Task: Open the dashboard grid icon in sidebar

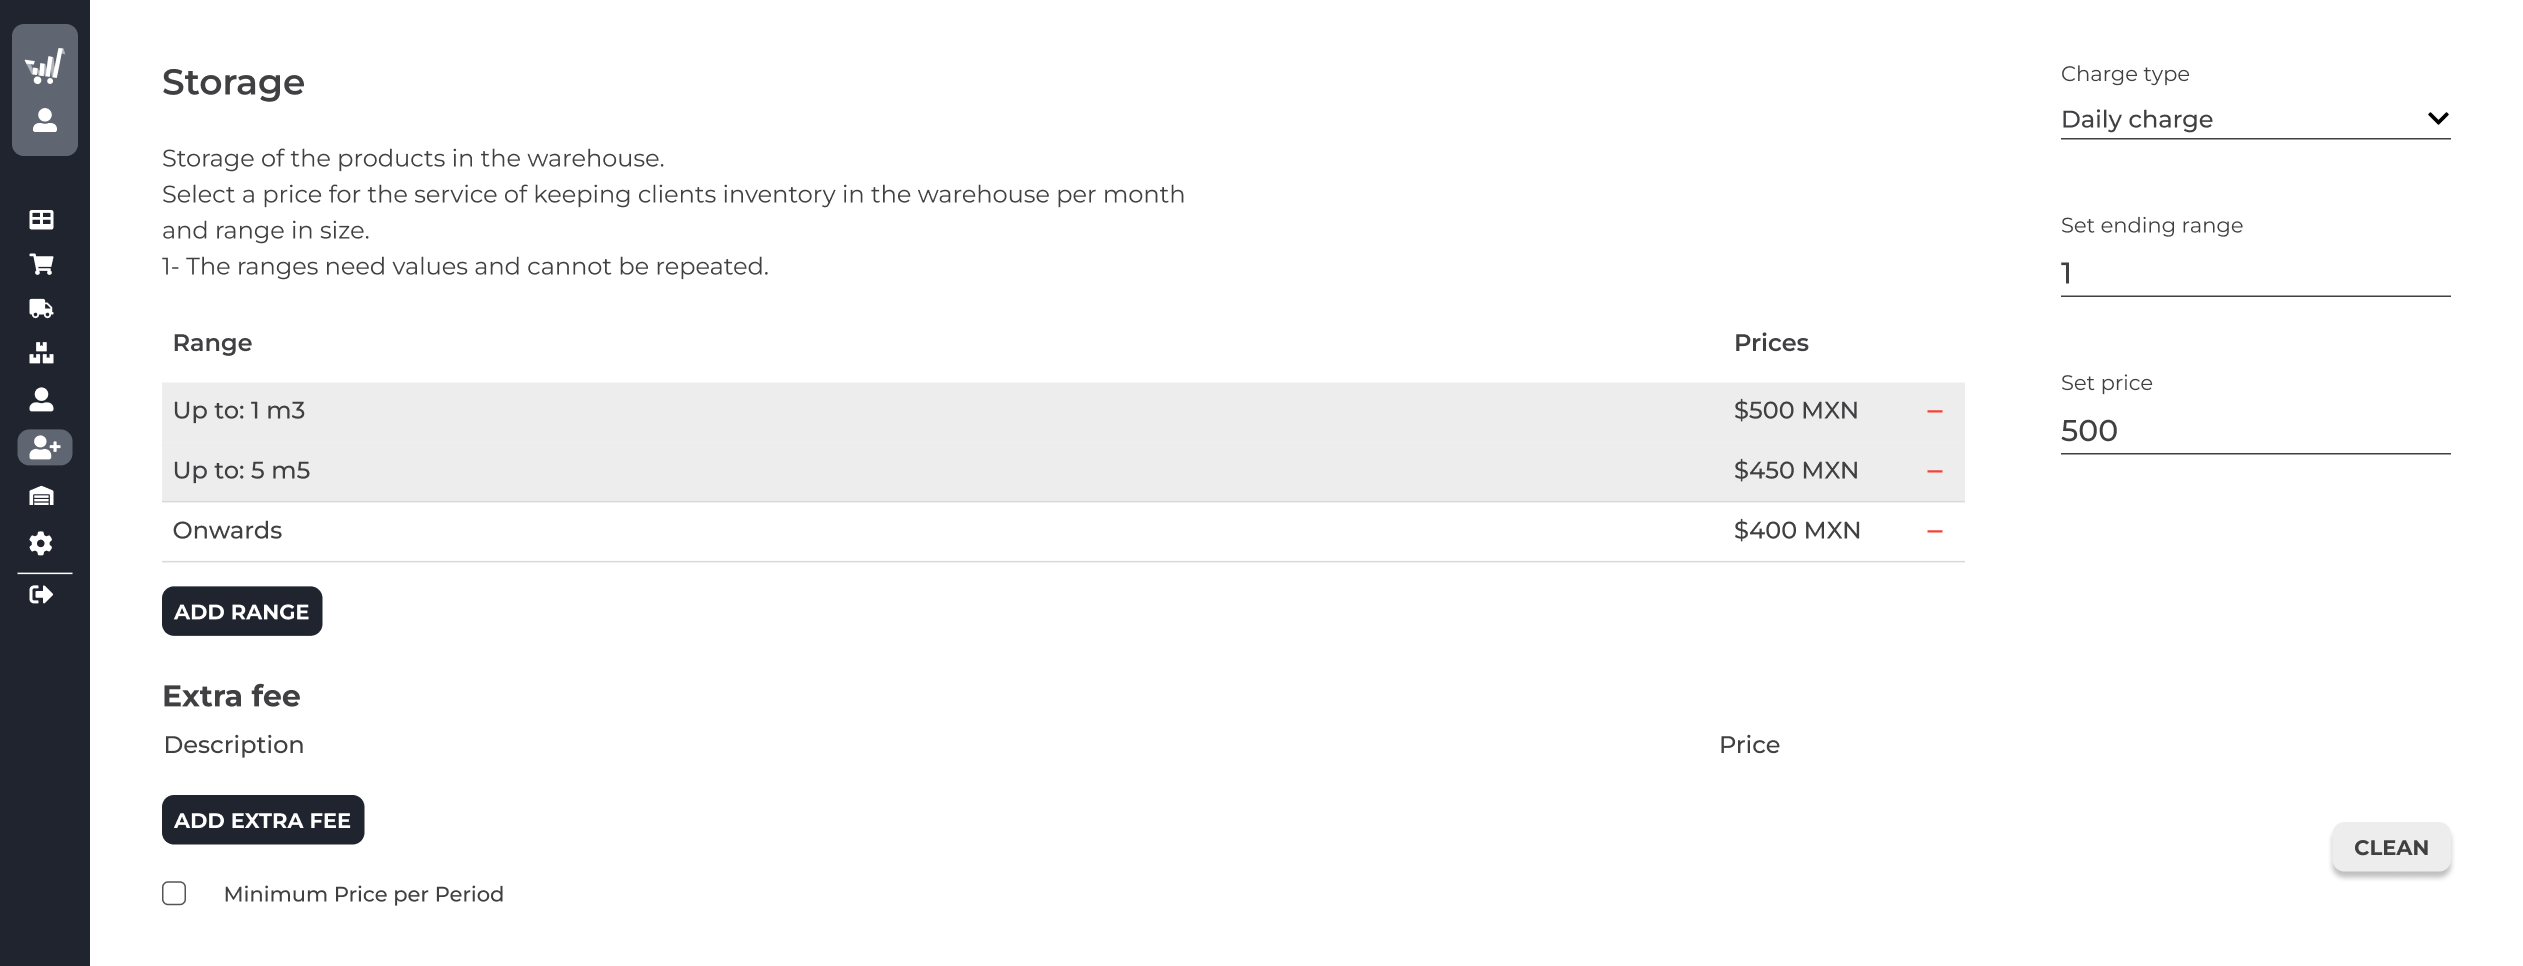Action: (41, 219)
